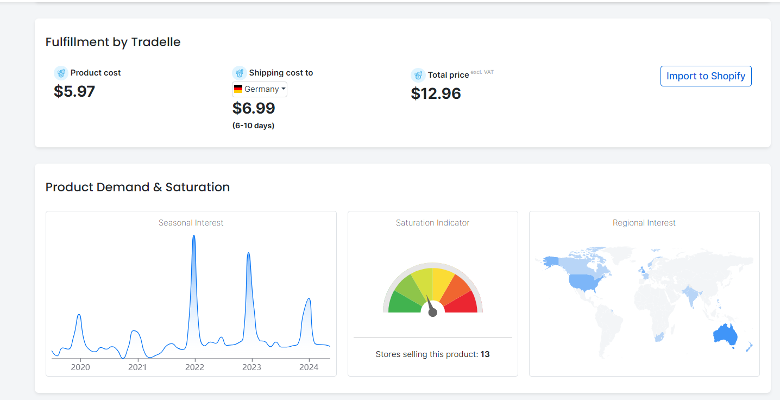
Task: Click the 2024 axis label on chart
Action: click(x=309, y=367)
